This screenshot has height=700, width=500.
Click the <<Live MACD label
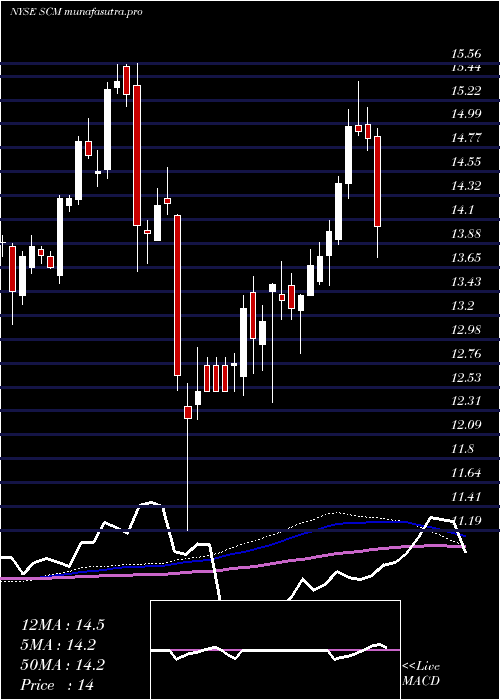point(421,674)
